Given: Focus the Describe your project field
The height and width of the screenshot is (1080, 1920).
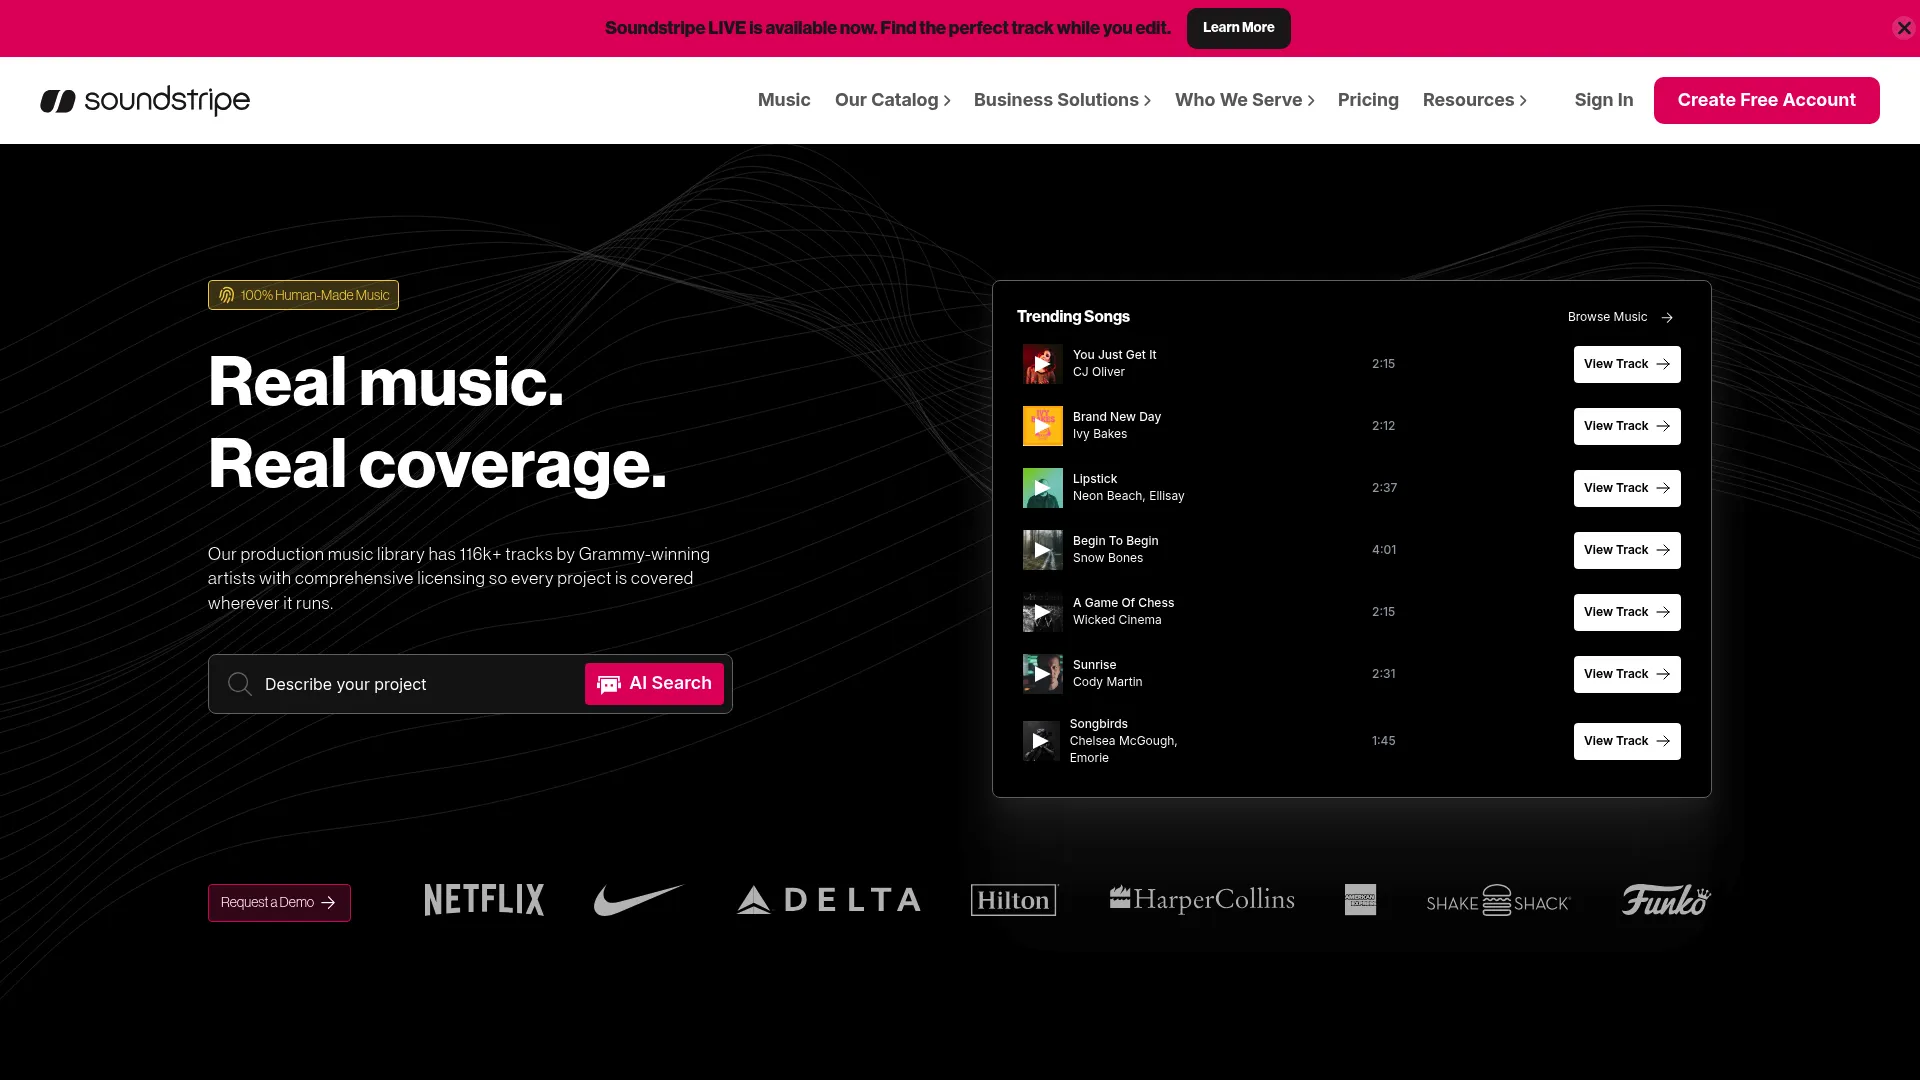Looking at the screenshot, I should [x=420, y=684].
